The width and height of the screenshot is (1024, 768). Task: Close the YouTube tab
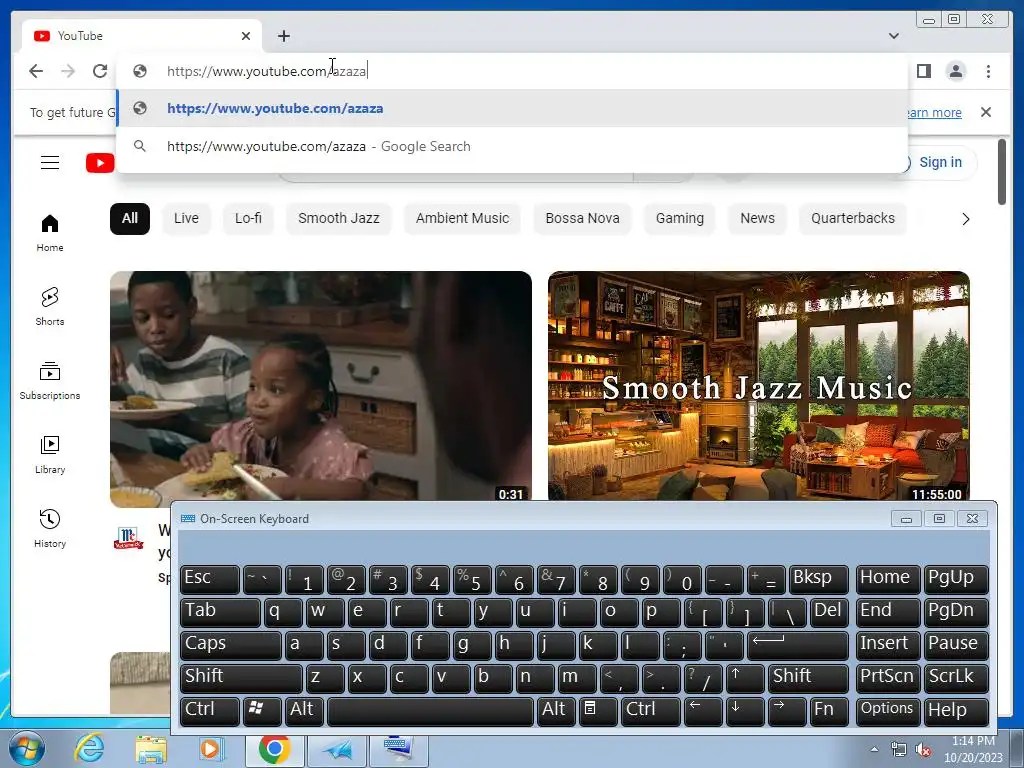(x=246, y=36)
